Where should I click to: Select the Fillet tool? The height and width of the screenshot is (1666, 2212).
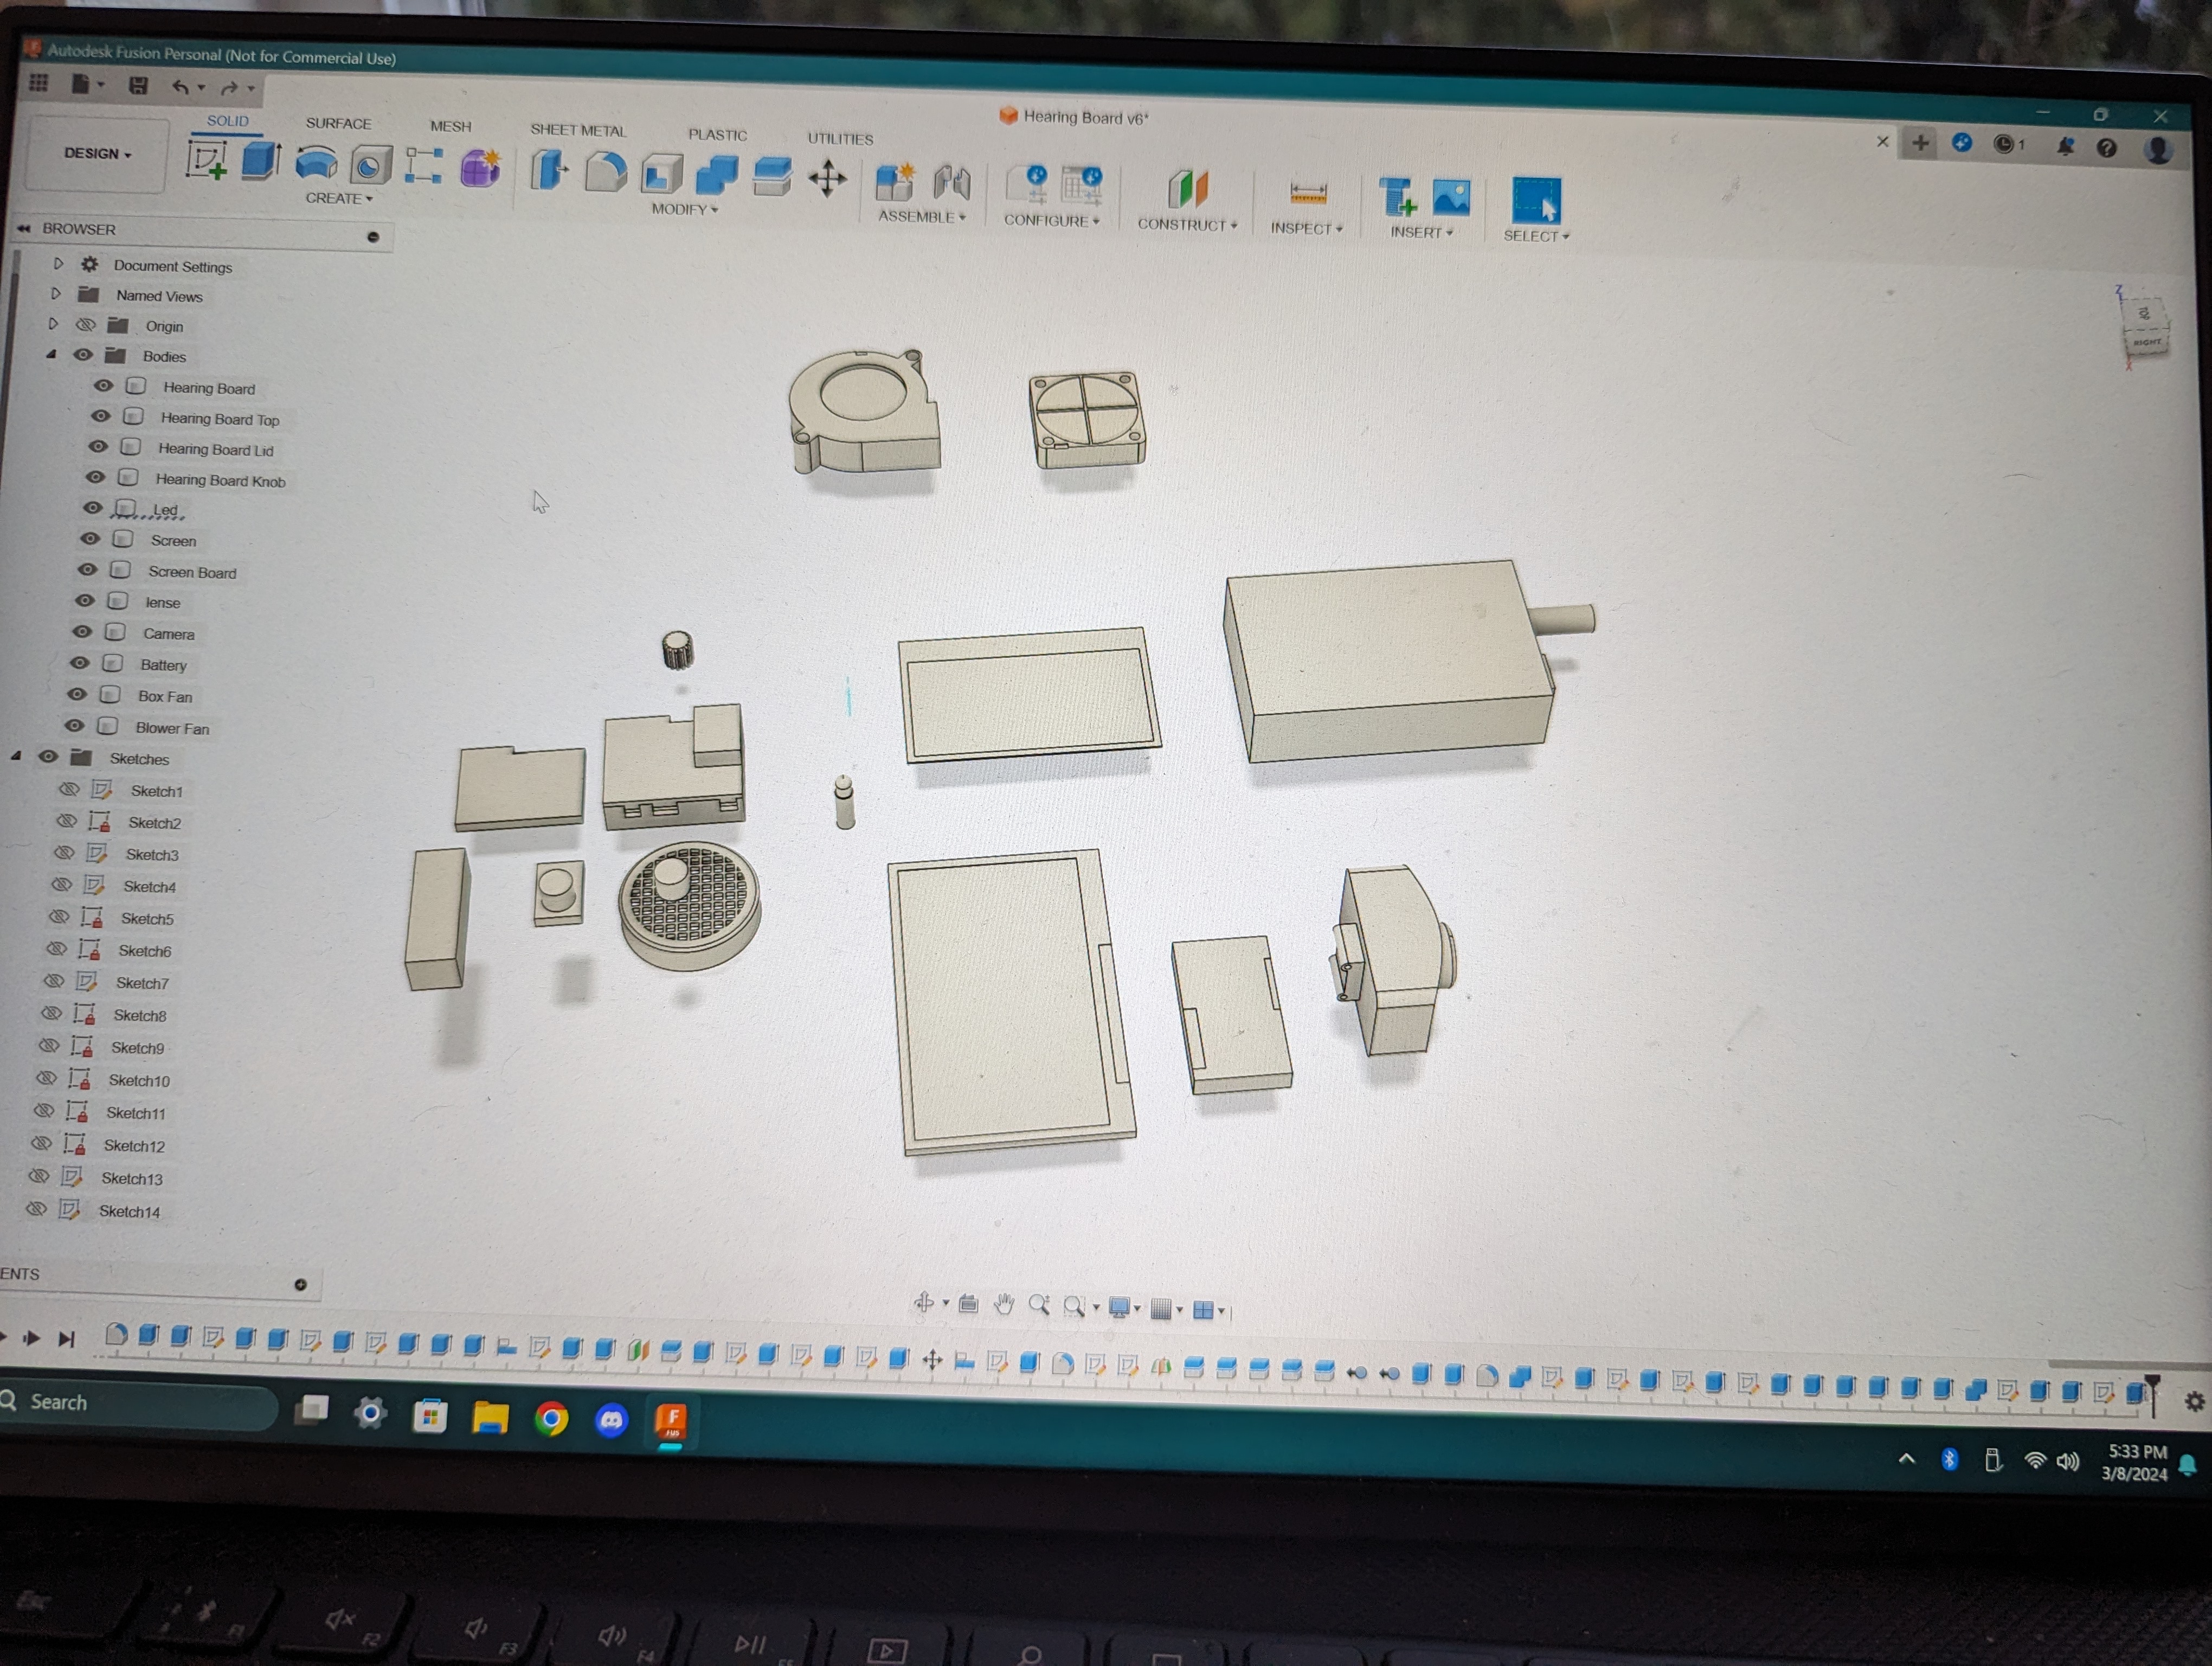coord(605,172)
